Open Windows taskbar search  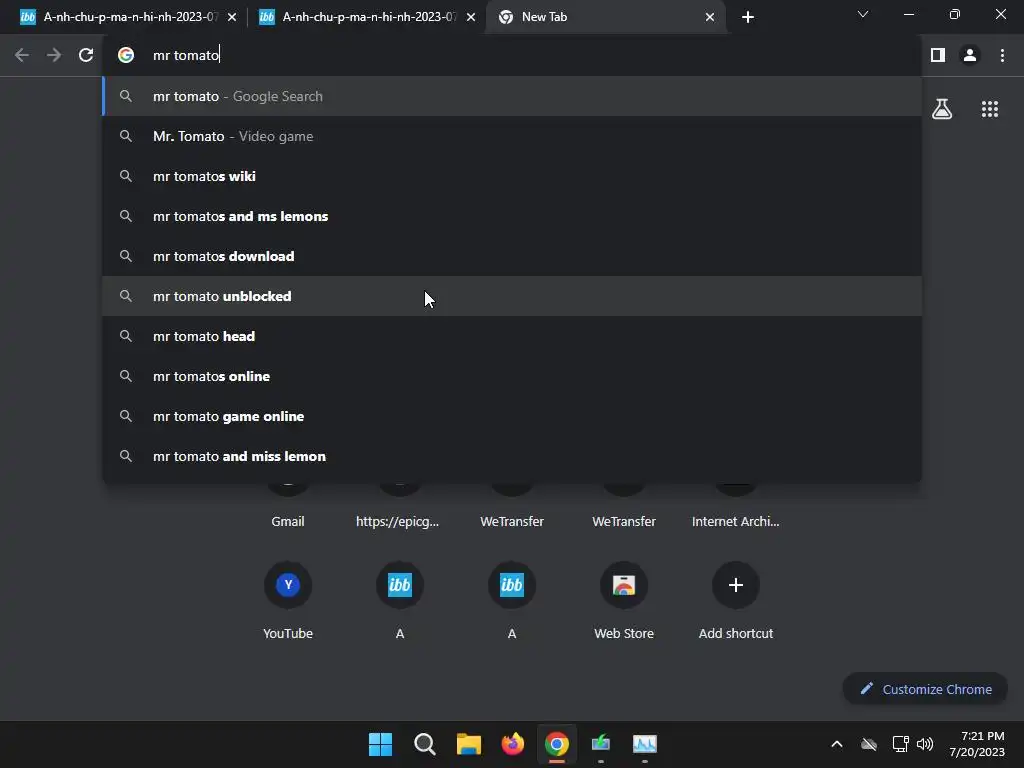[424, 744]
